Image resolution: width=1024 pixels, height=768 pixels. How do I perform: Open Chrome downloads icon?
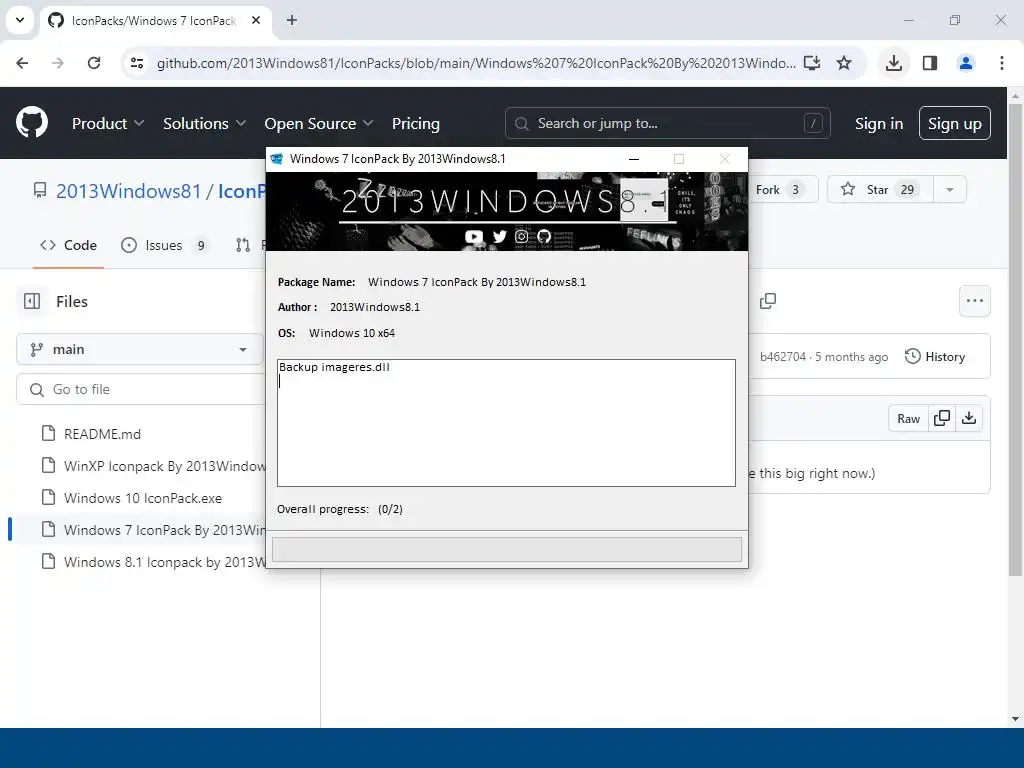[893, 63]
